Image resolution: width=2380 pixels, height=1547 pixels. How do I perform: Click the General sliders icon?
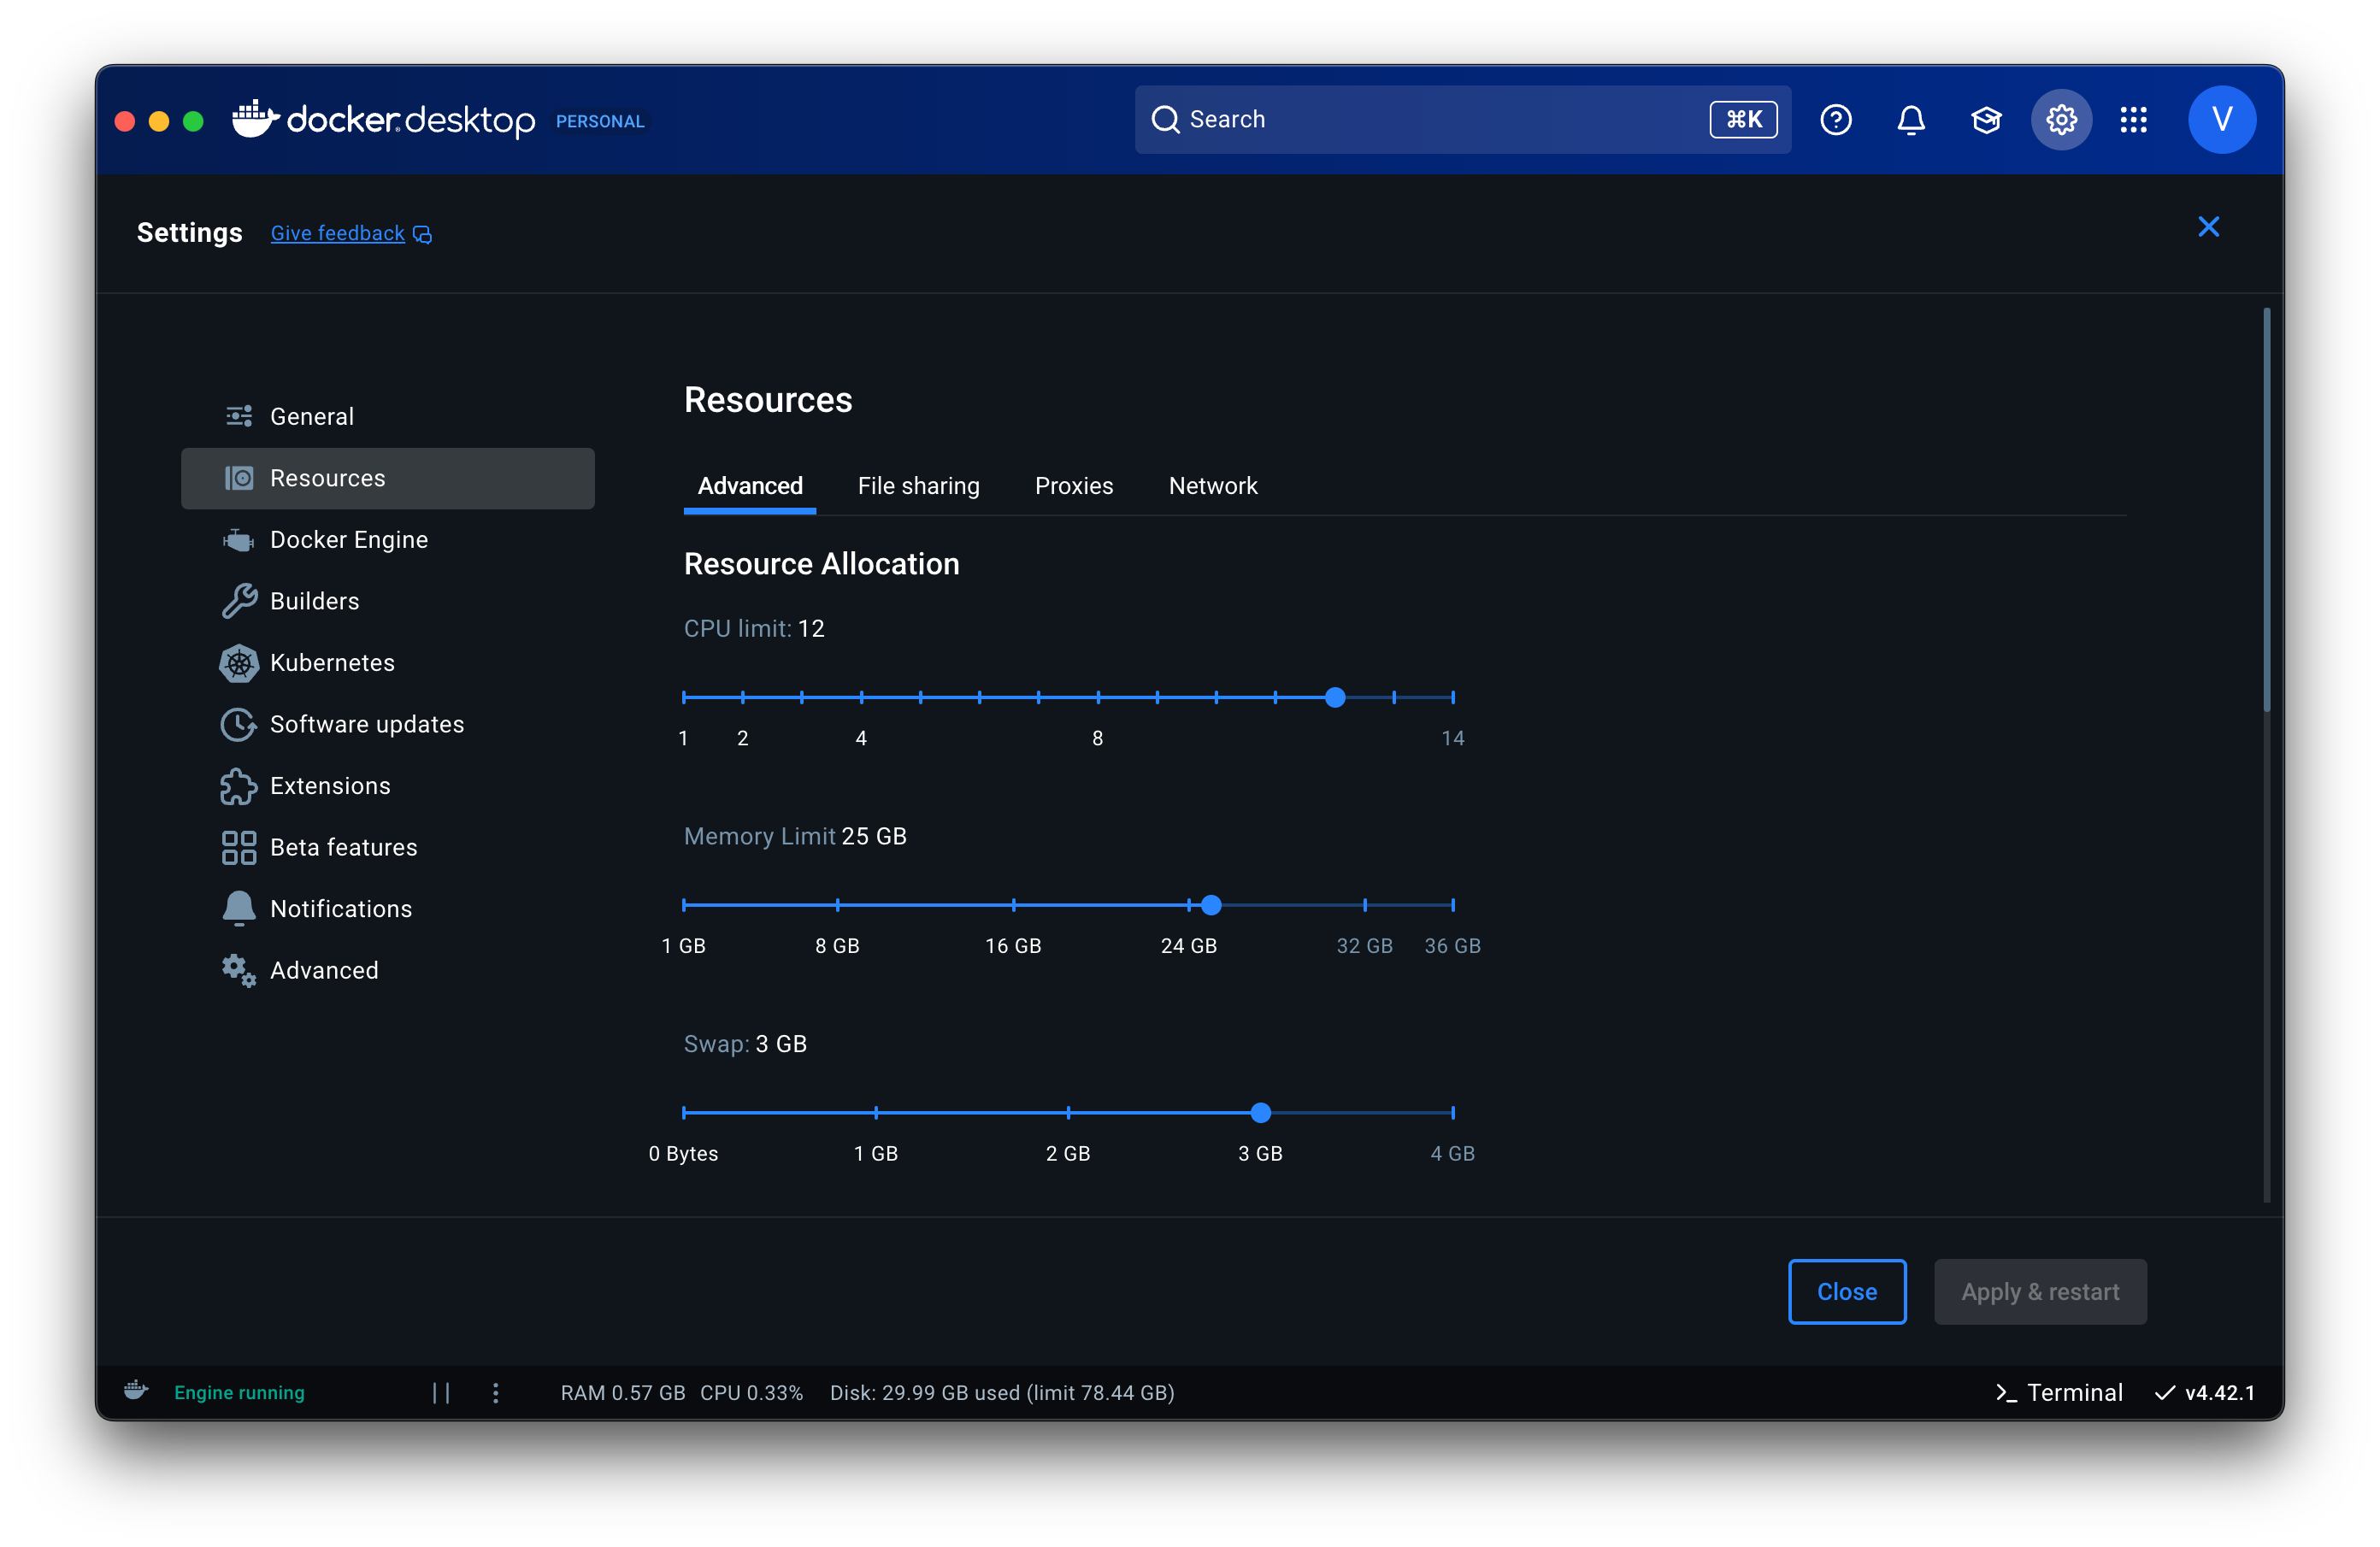tap(239, 416)
